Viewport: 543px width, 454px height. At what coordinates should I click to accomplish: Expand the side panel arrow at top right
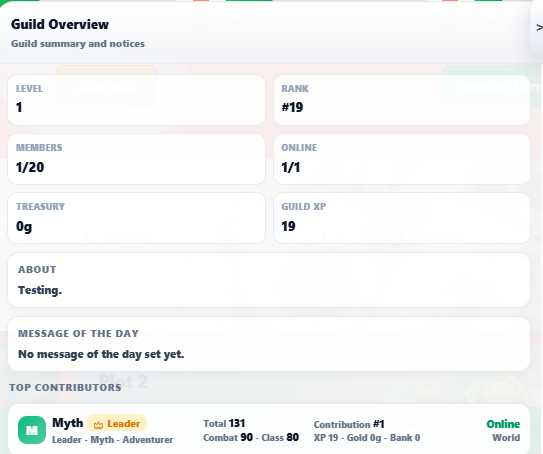tap(538, 27)
